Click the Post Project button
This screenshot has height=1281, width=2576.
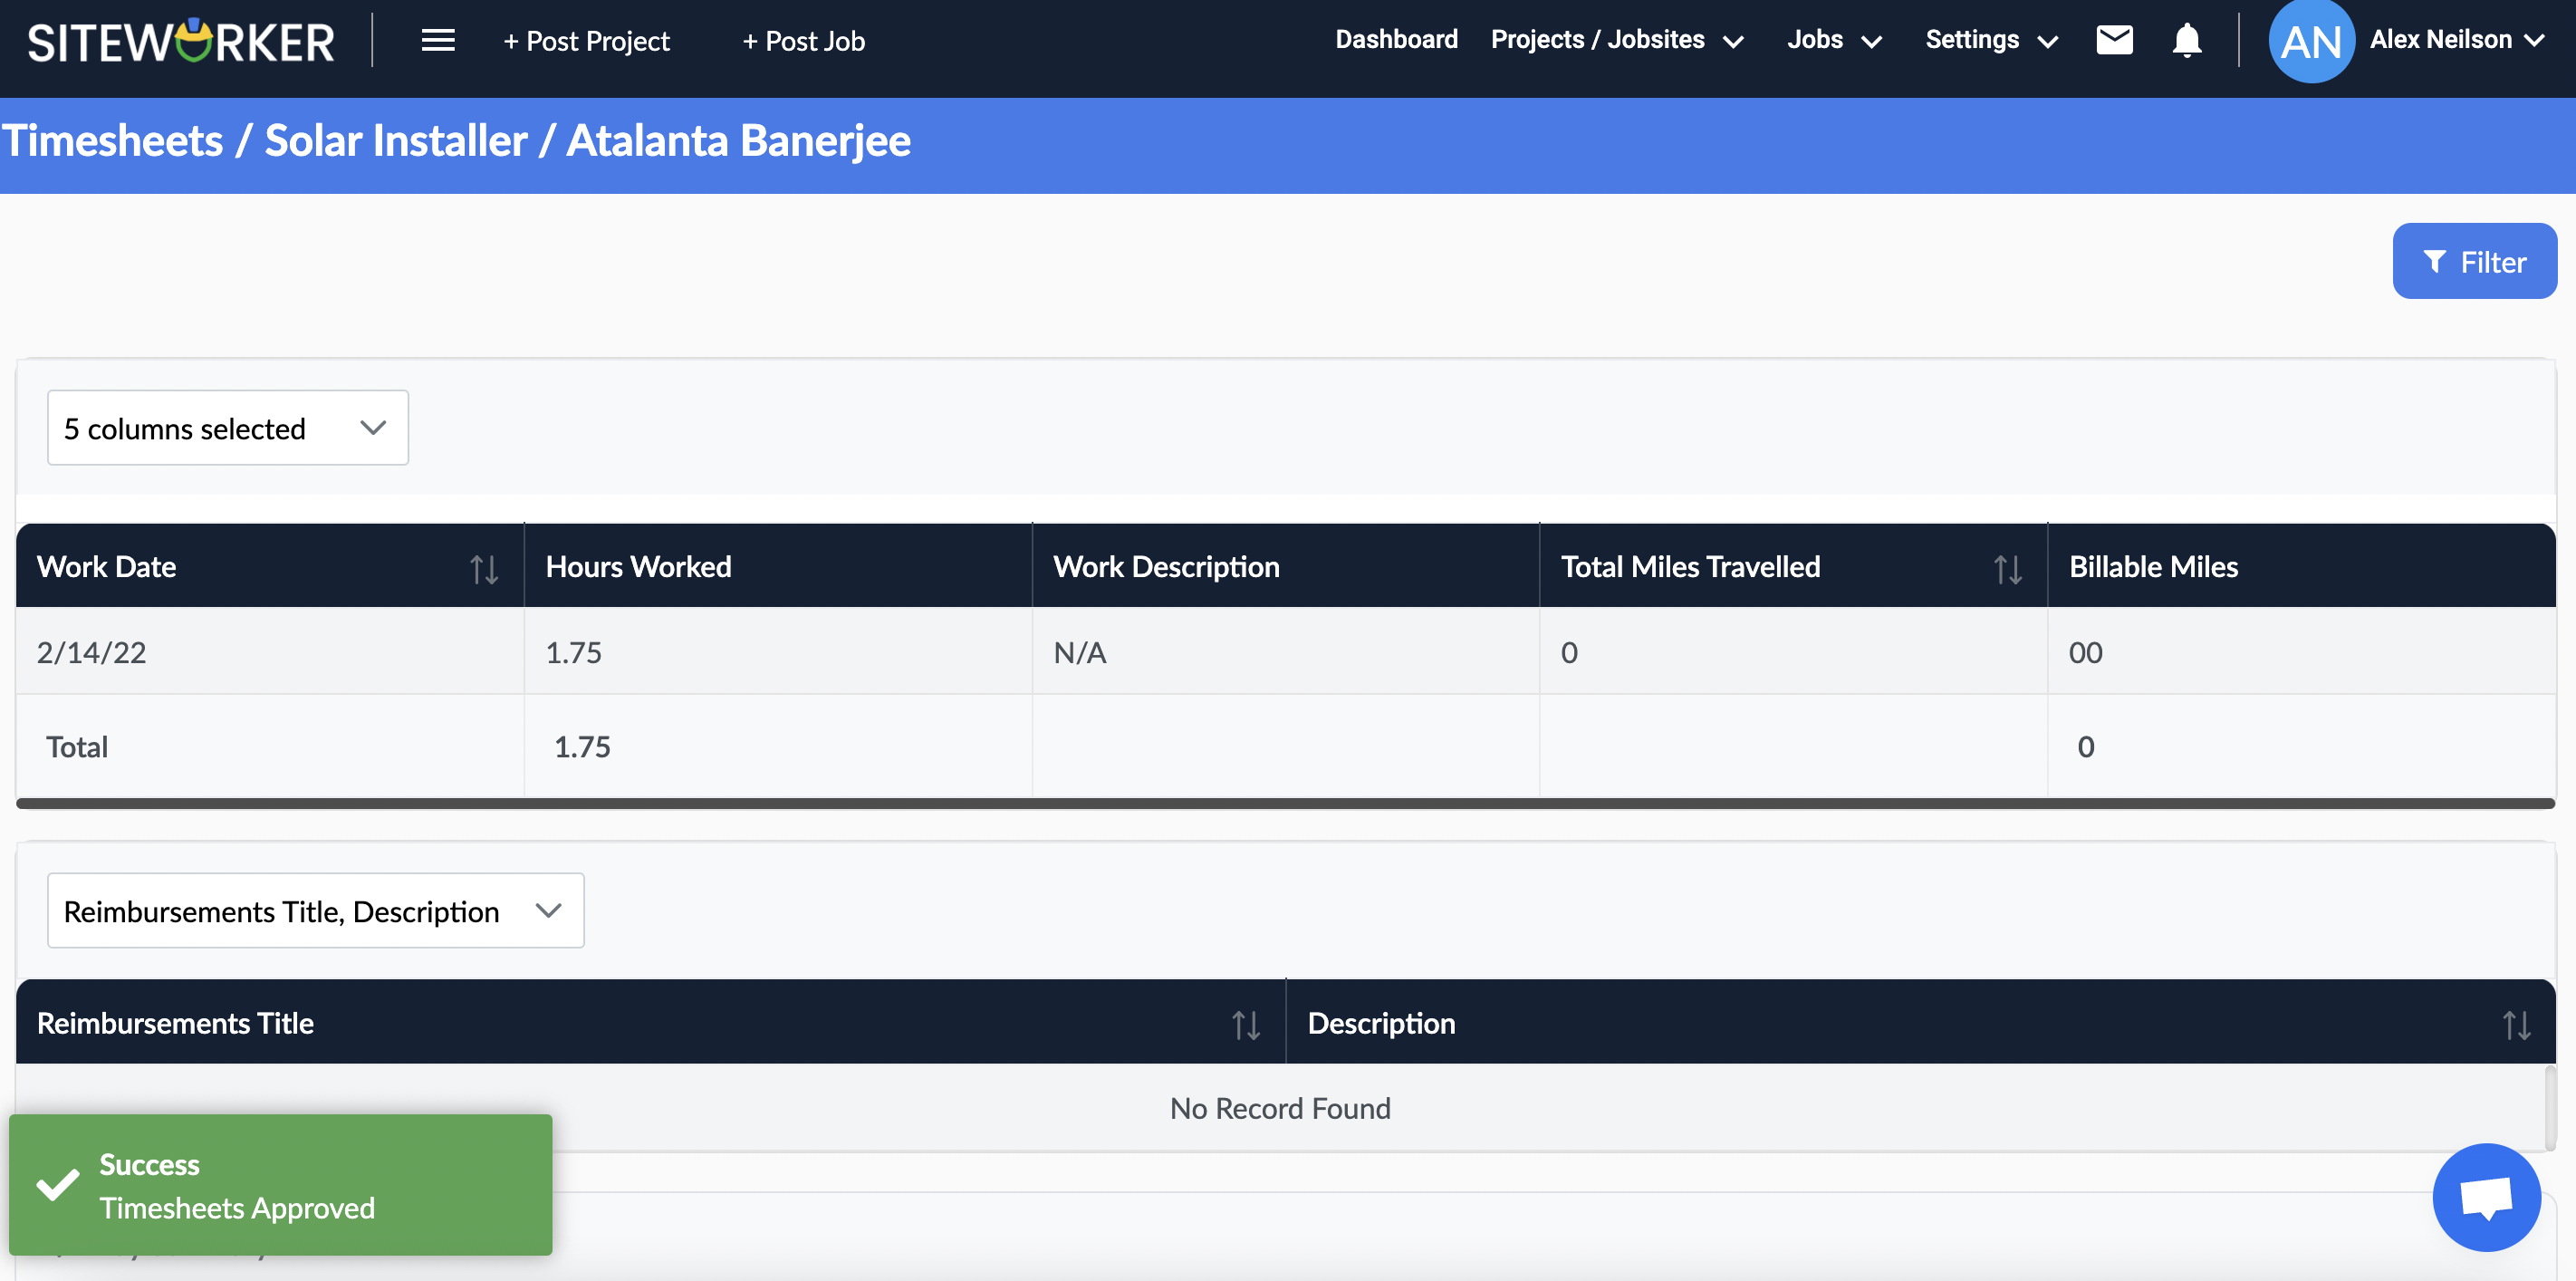(x=585, y=41)
